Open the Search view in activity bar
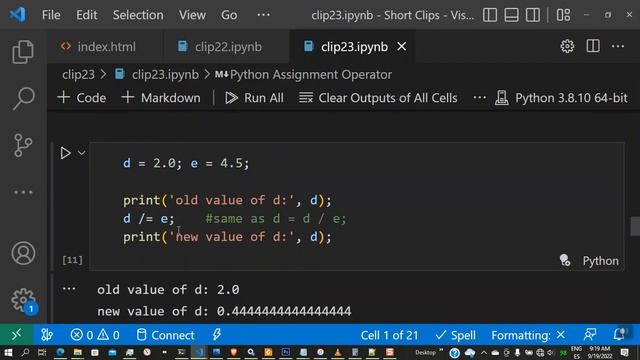This screenshot has height=360, width=640. point(23,98)
